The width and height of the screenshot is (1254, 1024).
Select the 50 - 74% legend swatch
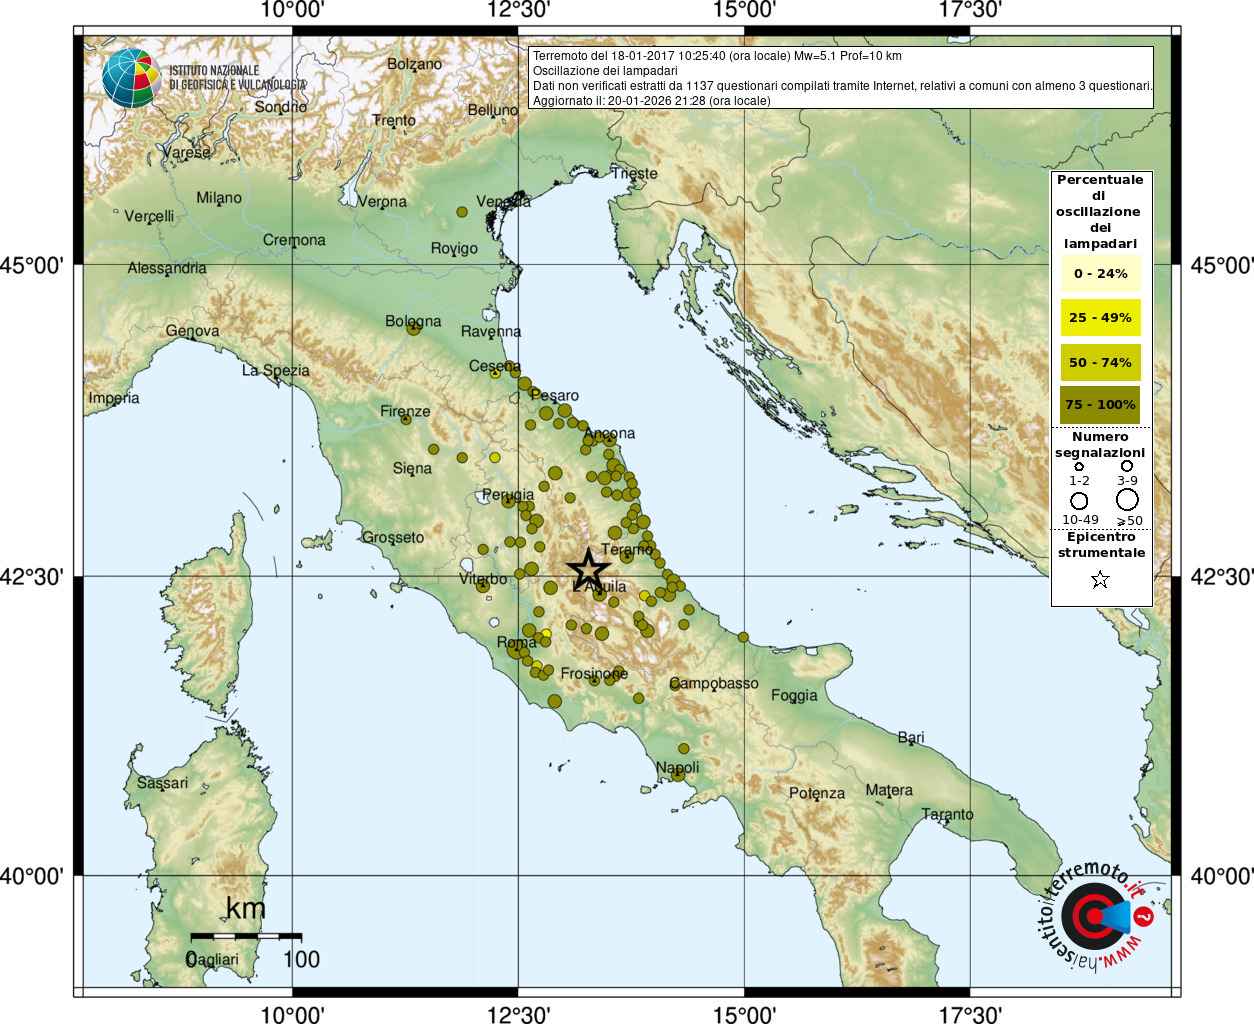tap(1100, 362)
